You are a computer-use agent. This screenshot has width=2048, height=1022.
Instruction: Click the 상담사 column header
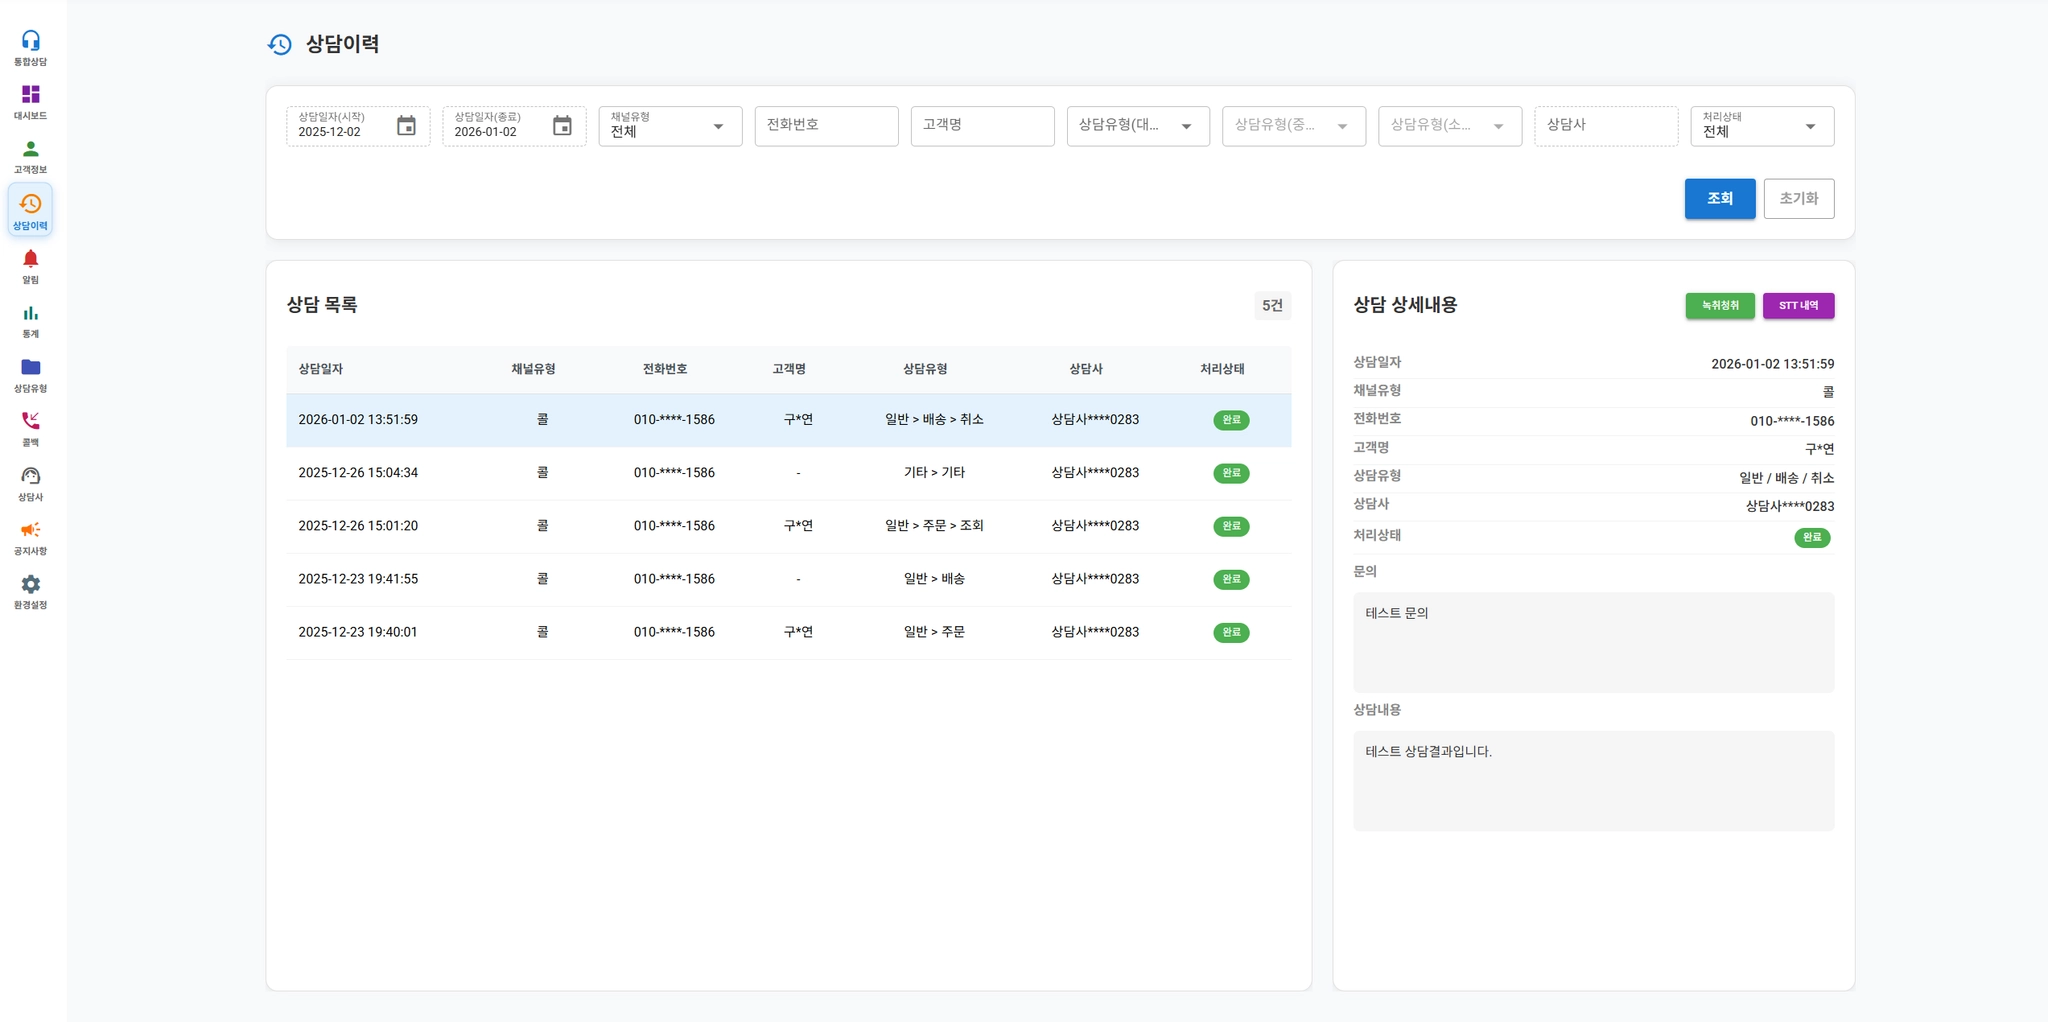tap(1086, 369)
